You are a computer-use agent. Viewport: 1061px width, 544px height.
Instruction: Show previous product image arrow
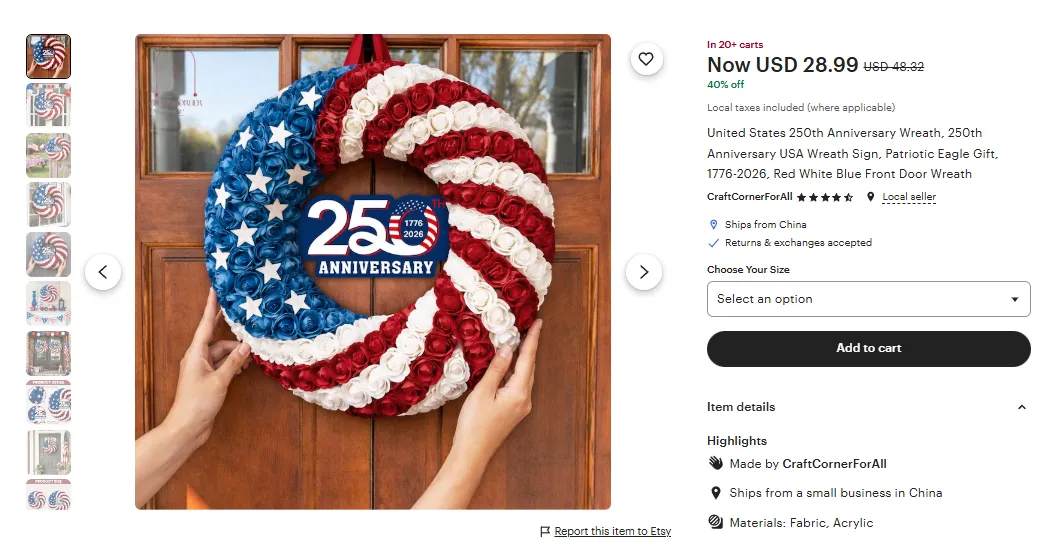click(x=103, y=272)
